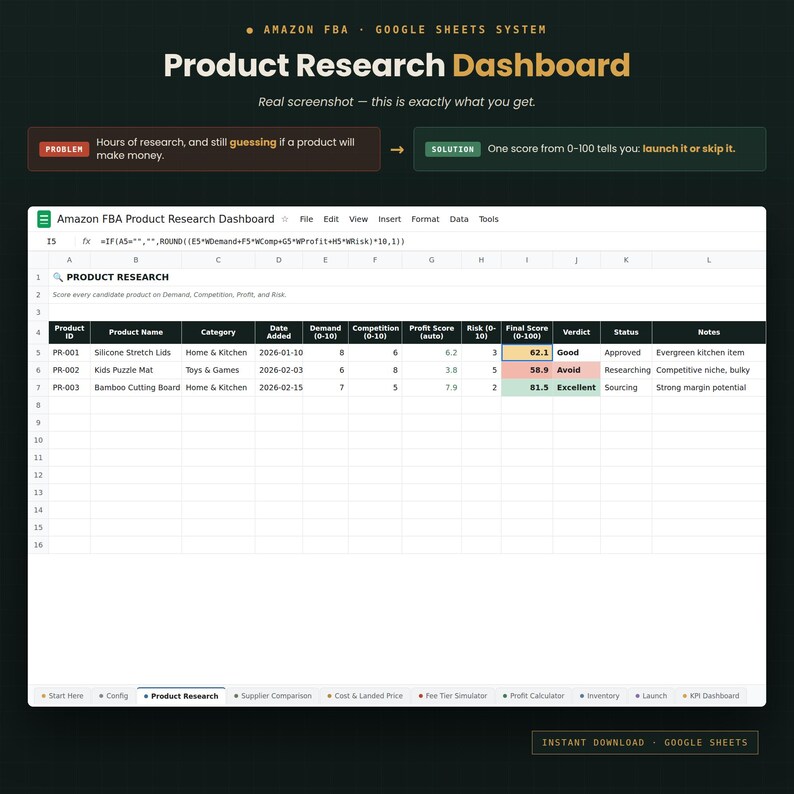Viewport: 794px width, 794px height.
Task: Open the Supplier Comparison sheet tab
Action: (273, 696)
